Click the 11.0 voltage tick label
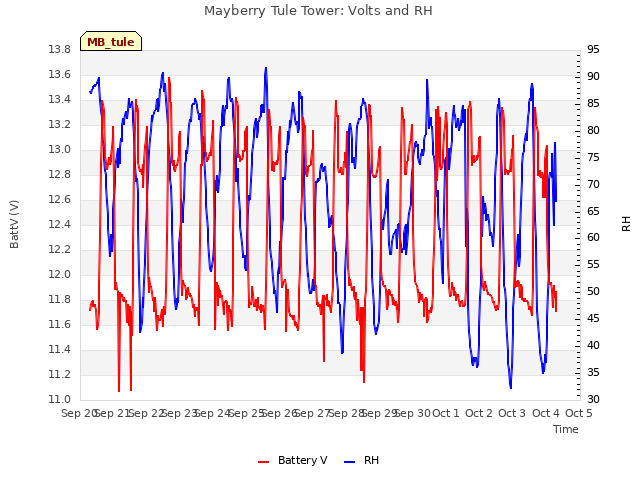Image resolution: width=640 pixels, height=480 pixels. pos(60,399)
